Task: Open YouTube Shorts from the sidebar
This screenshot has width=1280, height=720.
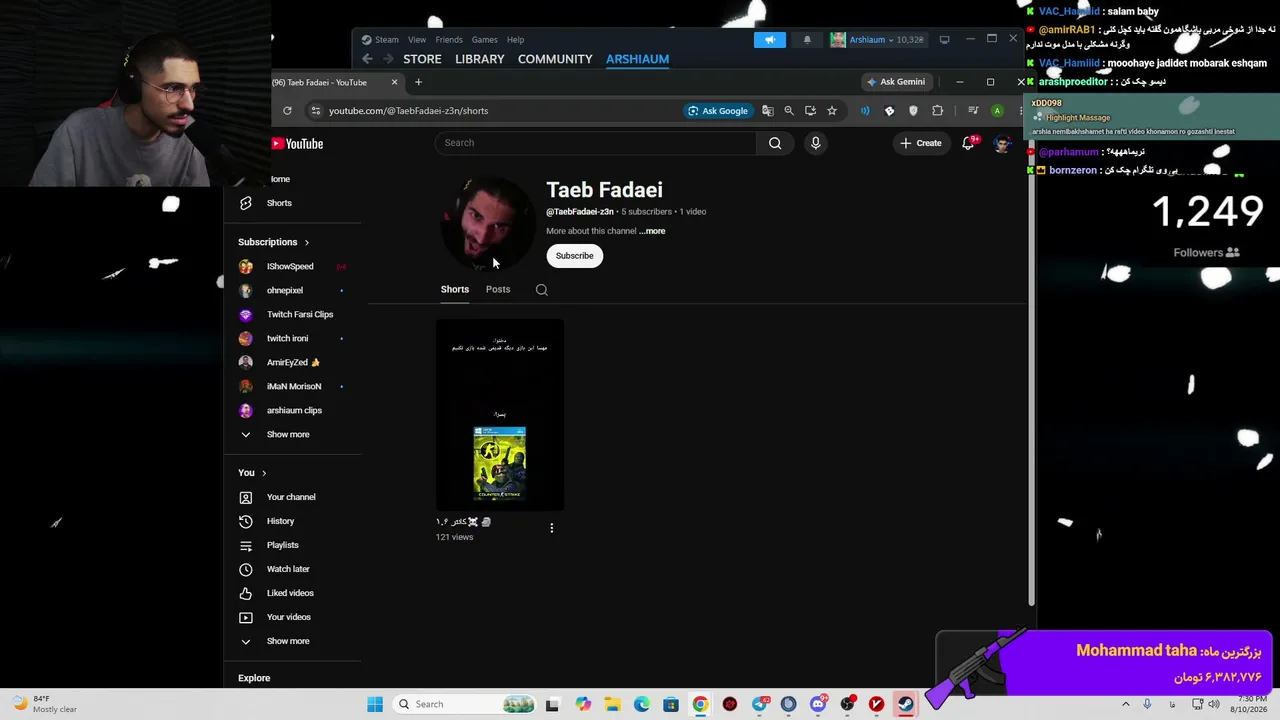Action: pyautogui.click(x=279, y=203)
